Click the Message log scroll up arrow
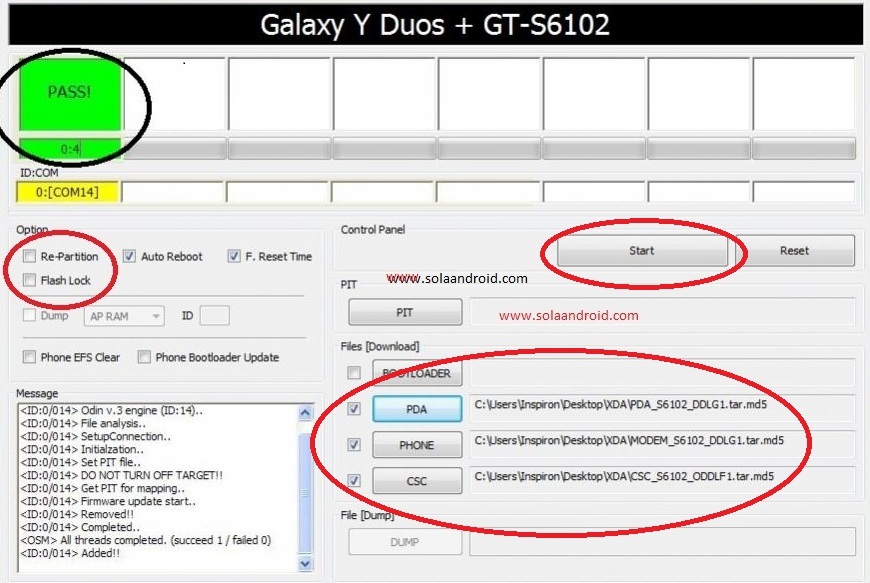The height and width of the screenshot is (583, 870). 305,413
